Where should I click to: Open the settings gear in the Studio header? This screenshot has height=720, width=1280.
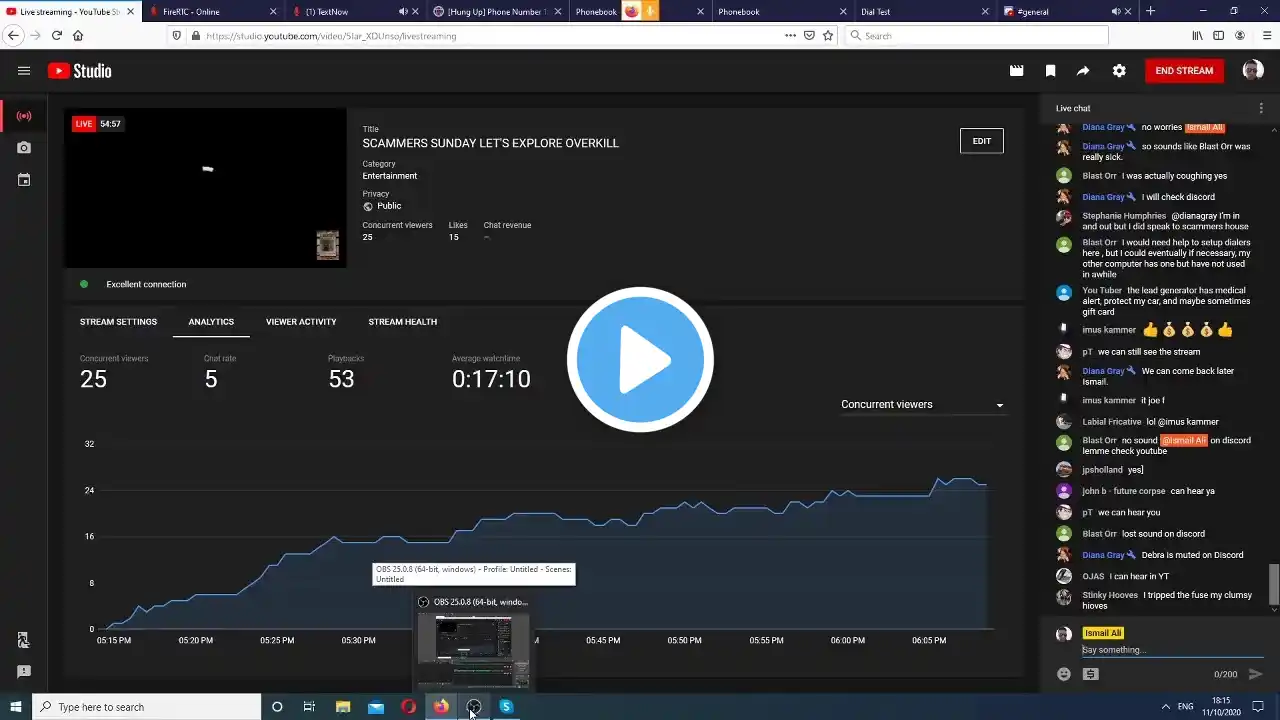pyautogui.click(x=1119, y=71)
